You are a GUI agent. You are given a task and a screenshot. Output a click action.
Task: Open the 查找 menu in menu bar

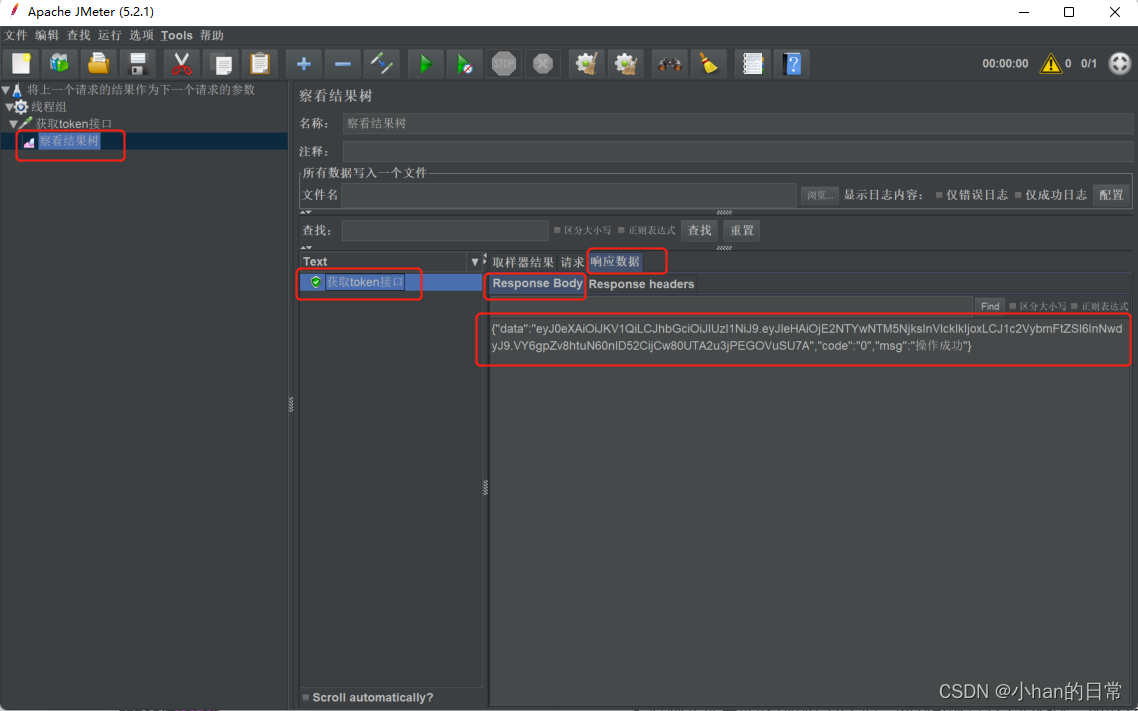[78, 36]
